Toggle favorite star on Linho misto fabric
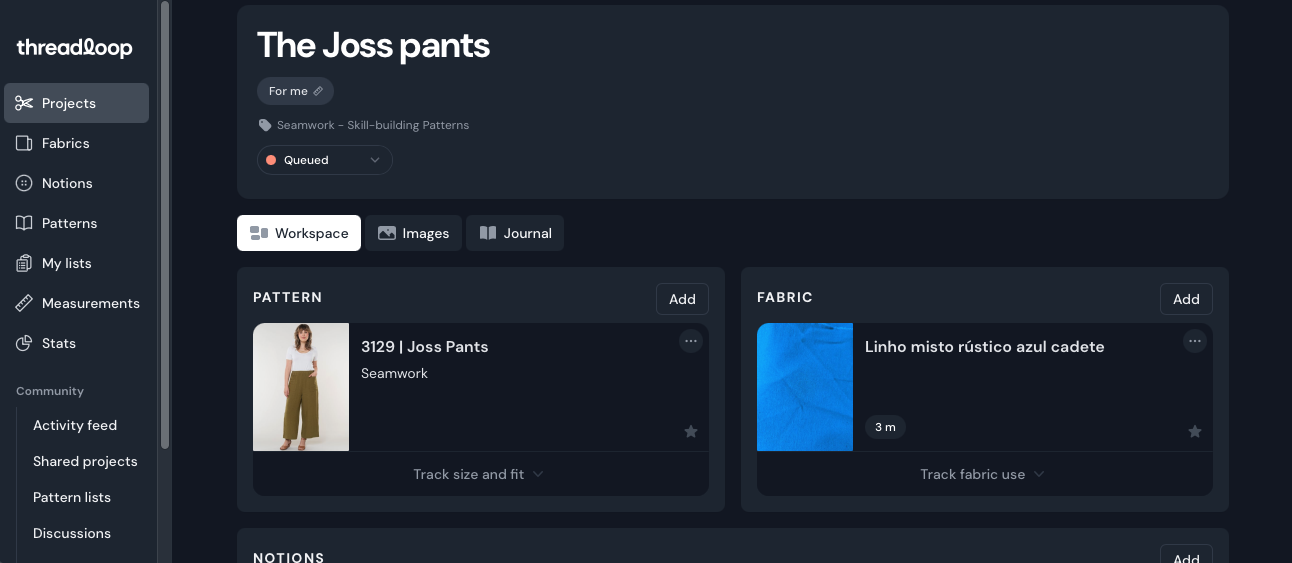1292x563 pixels. point(1195,431)
